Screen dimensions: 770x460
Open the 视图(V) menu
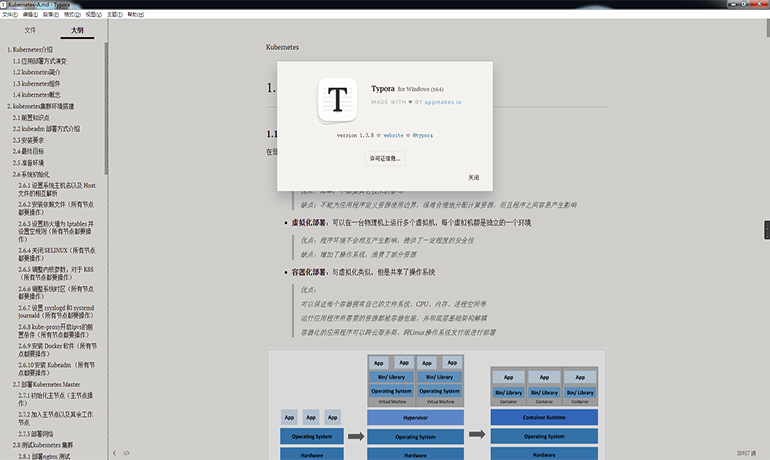pyautogui.click(x=93, y=15)
